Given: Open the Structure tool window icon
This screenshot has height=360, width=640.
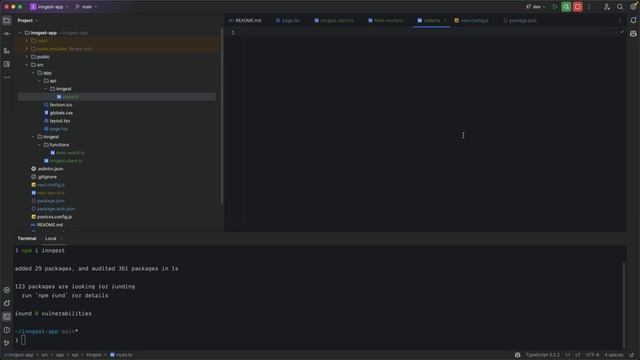Looking at the screenshot, I should pos(7,51).
